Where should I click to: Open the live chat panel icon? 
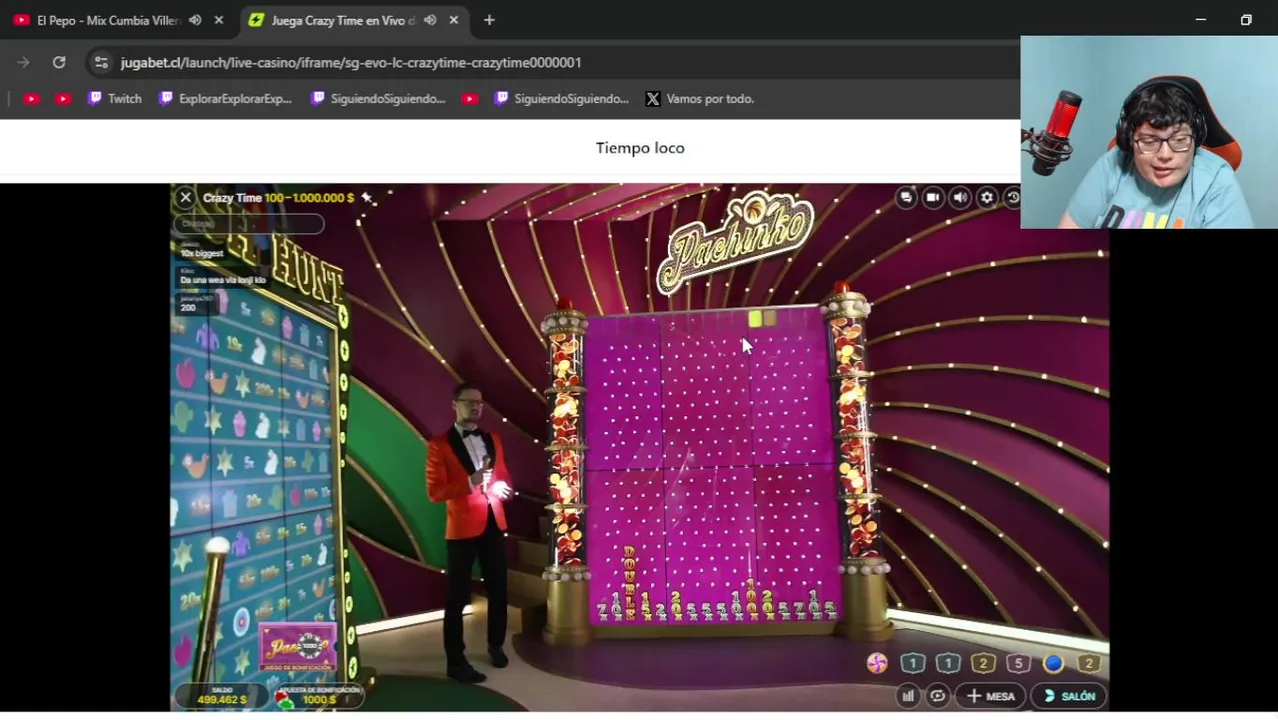pyautogui.click(x=906, y=198)
